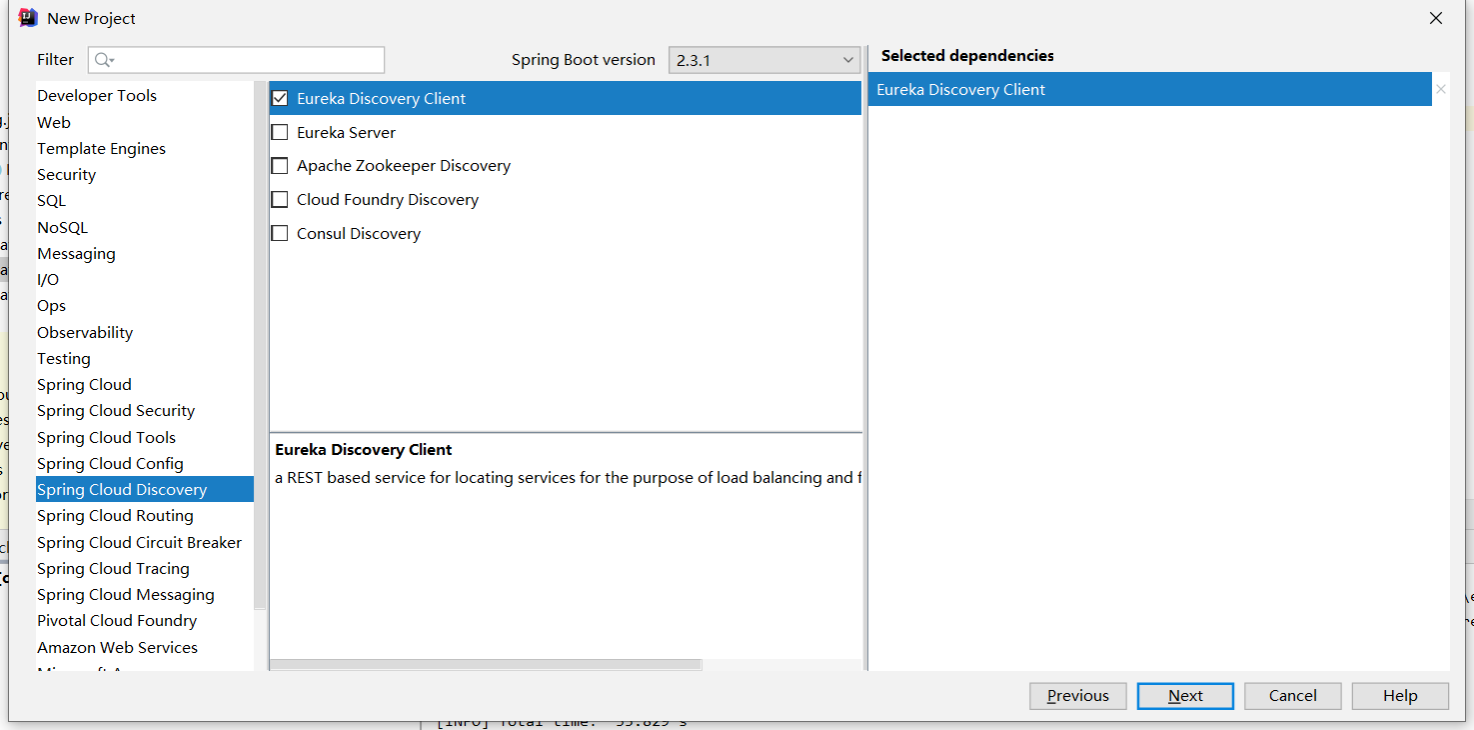Choose the Spring Cloud Config category

[x=145, y=463]
